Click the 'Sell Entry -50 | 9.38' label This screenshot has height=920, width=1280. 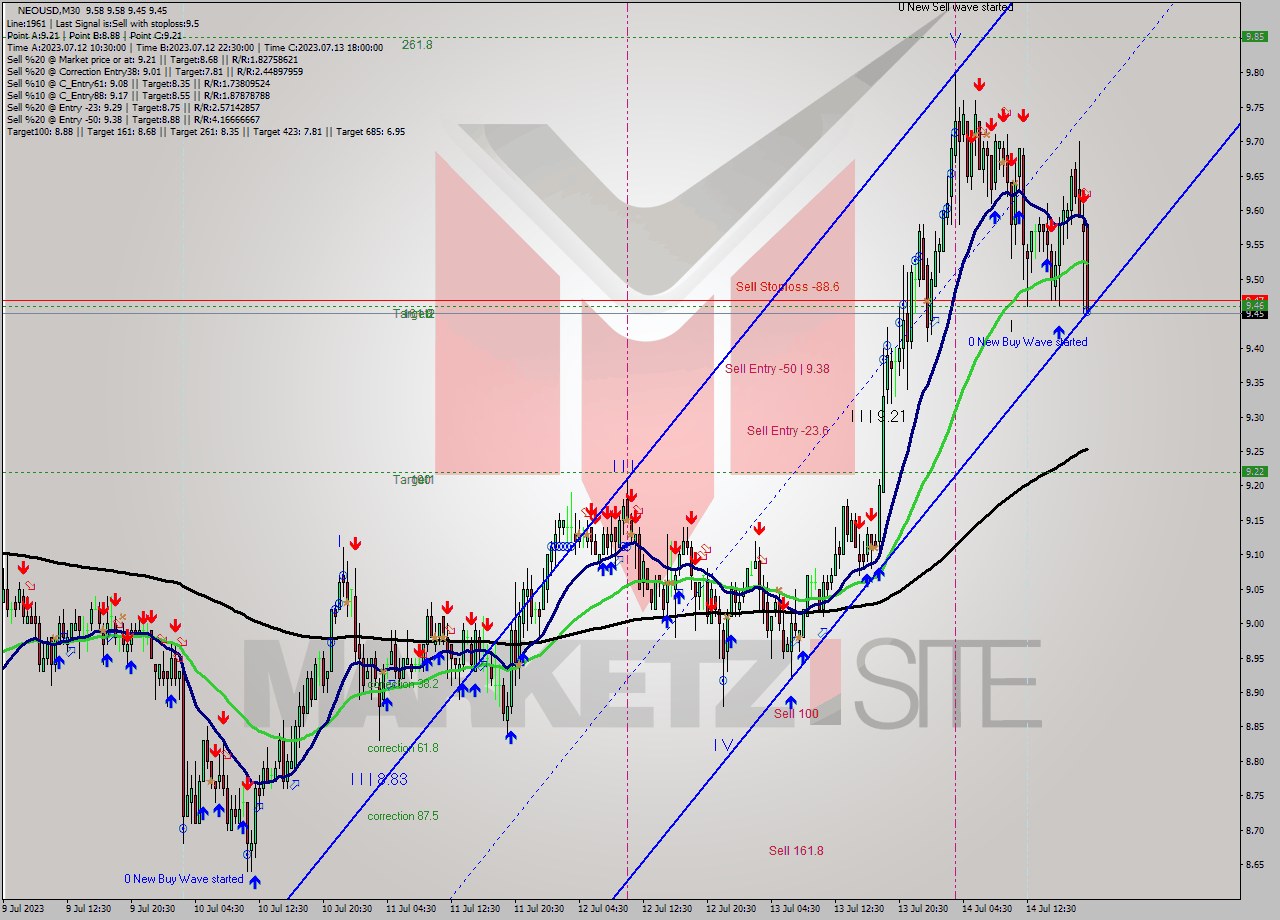[777, 369]
